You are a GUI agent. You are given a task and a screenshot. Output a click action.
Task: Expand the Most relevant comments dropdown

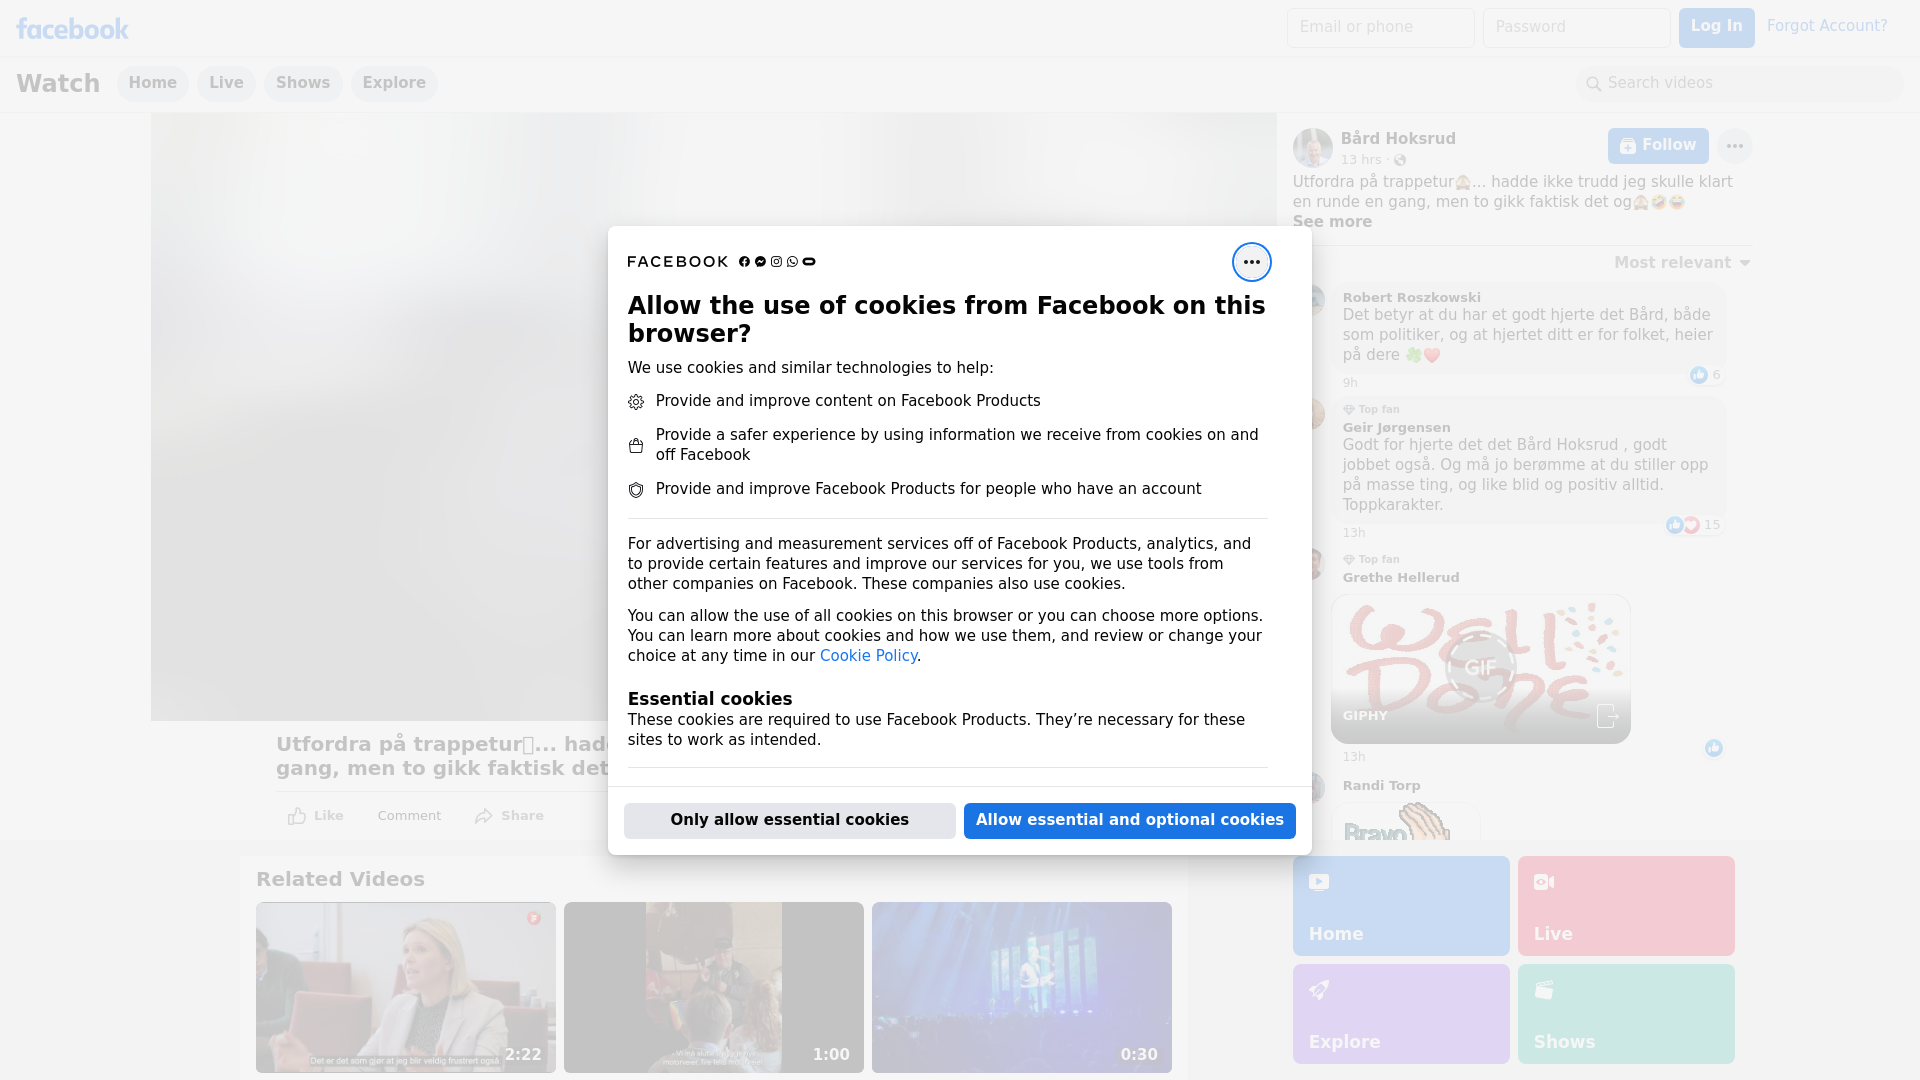click(1682, 263)
